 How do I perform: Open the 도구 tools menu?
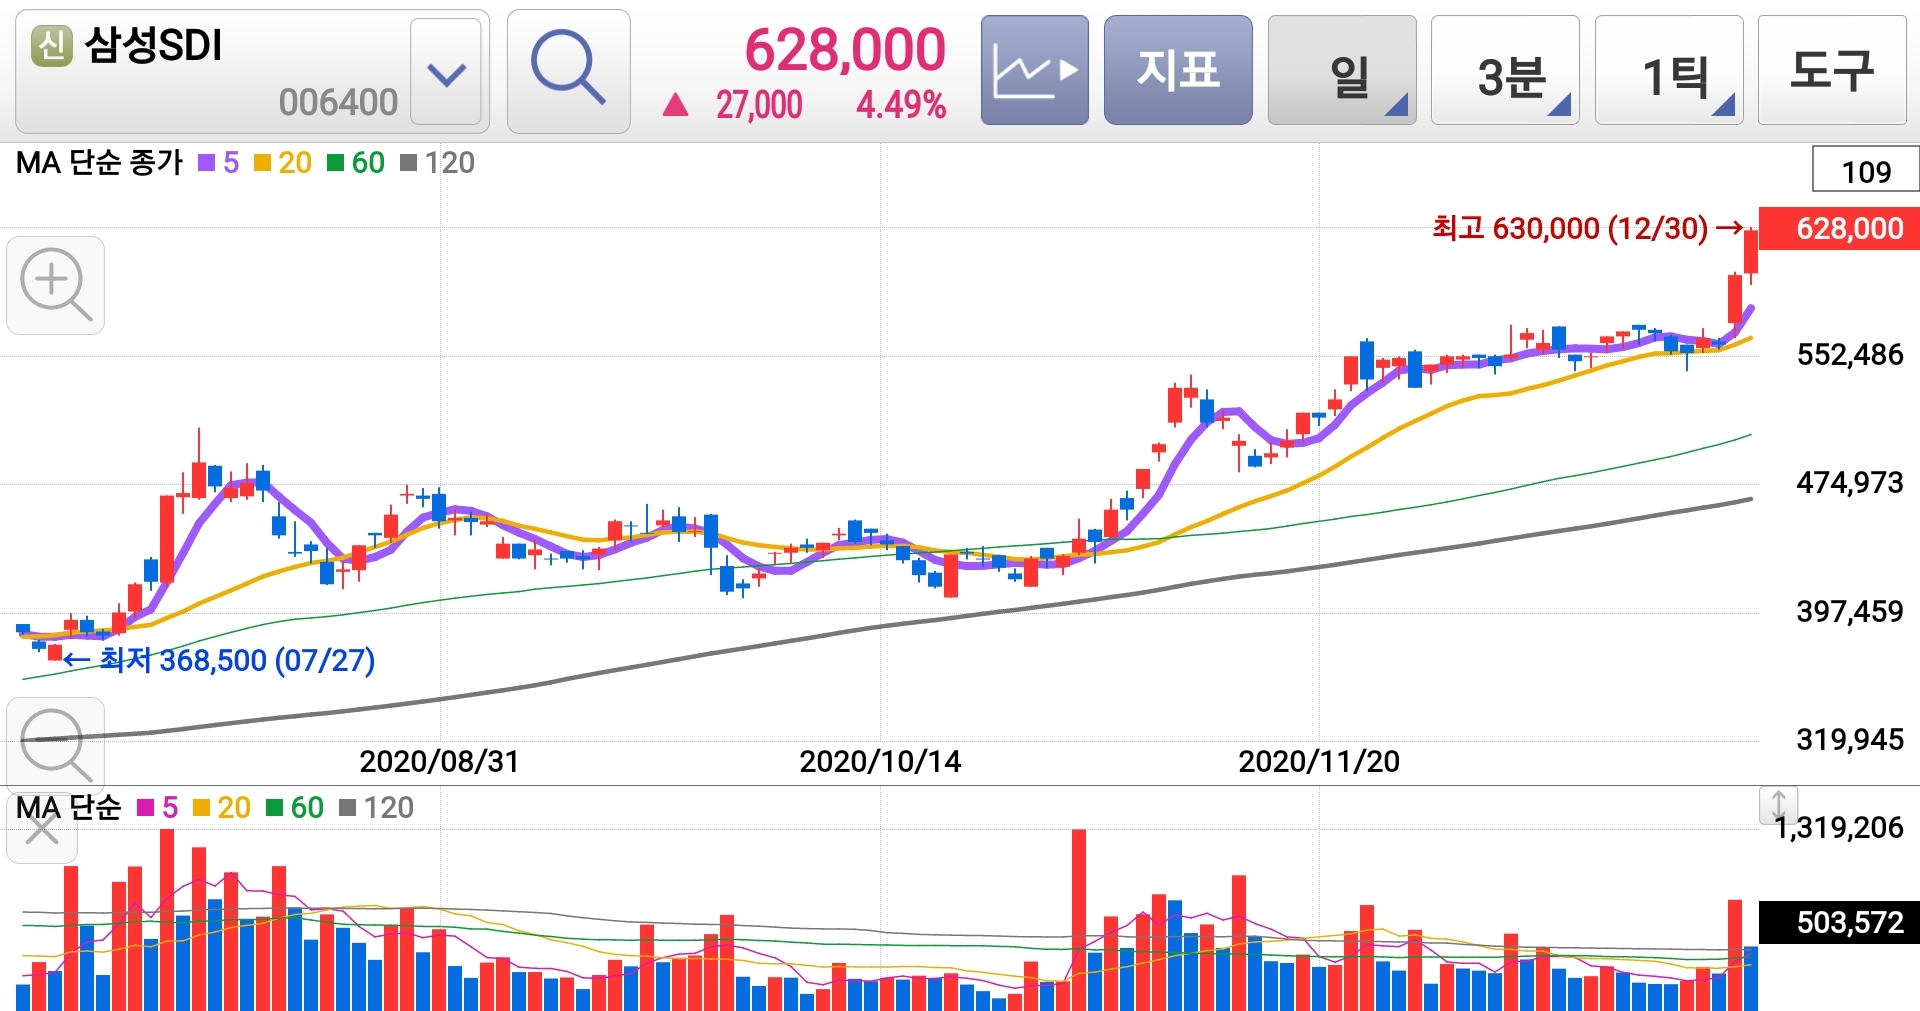click(1832, 71)
